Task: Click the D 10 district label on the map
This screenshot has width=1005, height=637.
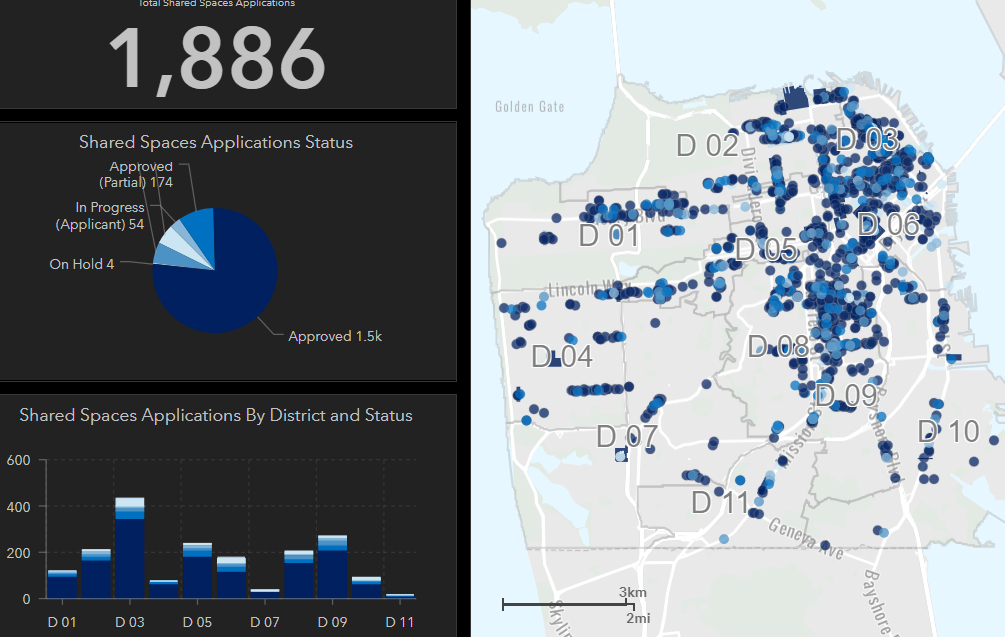Action: pyautogui.click(x=948, y=432)
